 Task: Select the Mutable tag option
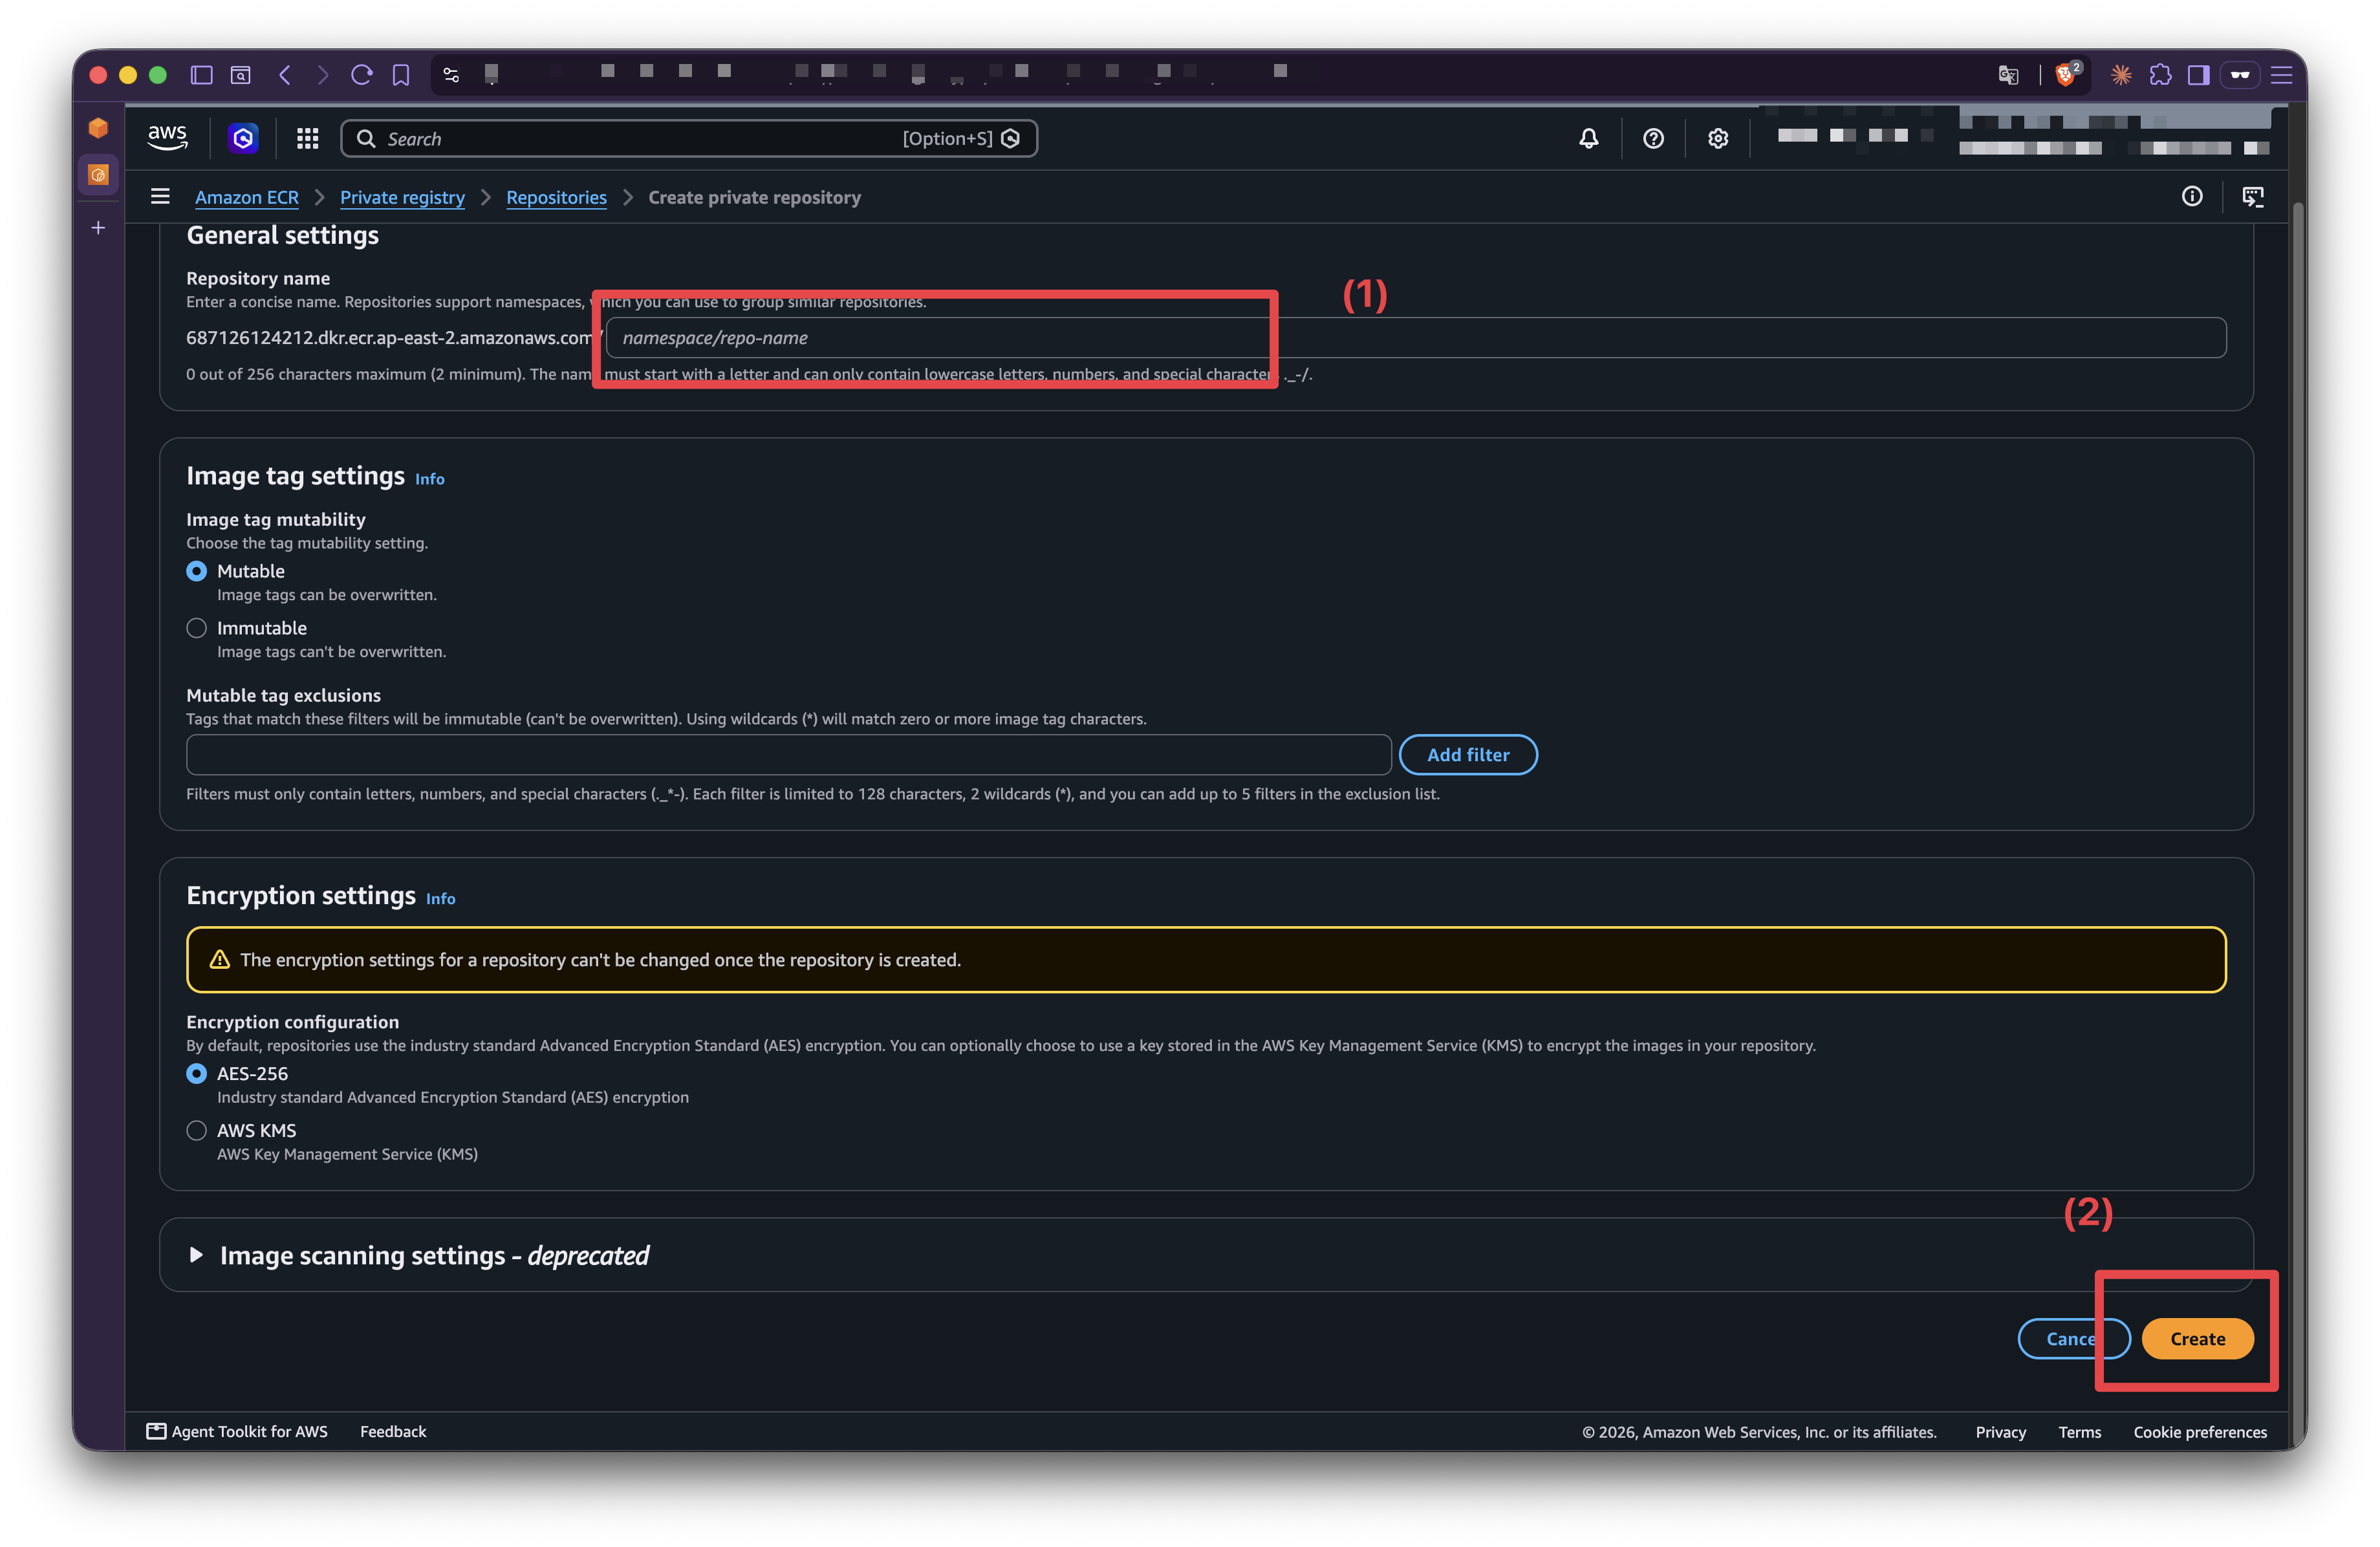(x=197, y=571)
